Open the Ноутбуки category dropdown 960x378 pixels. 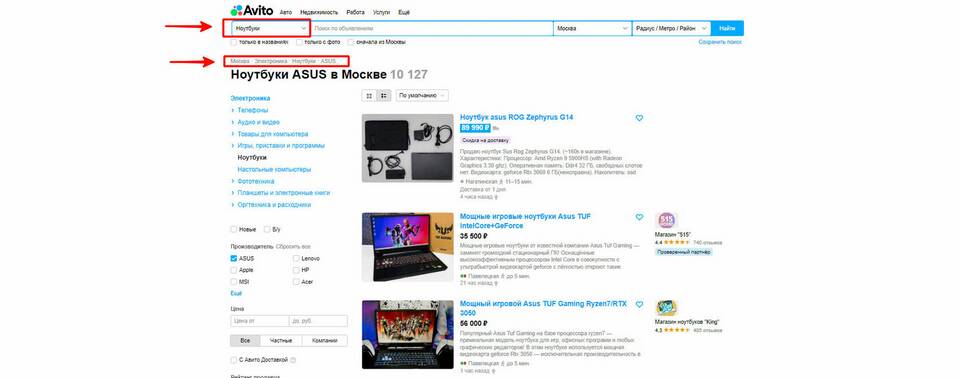pos(269,28)
